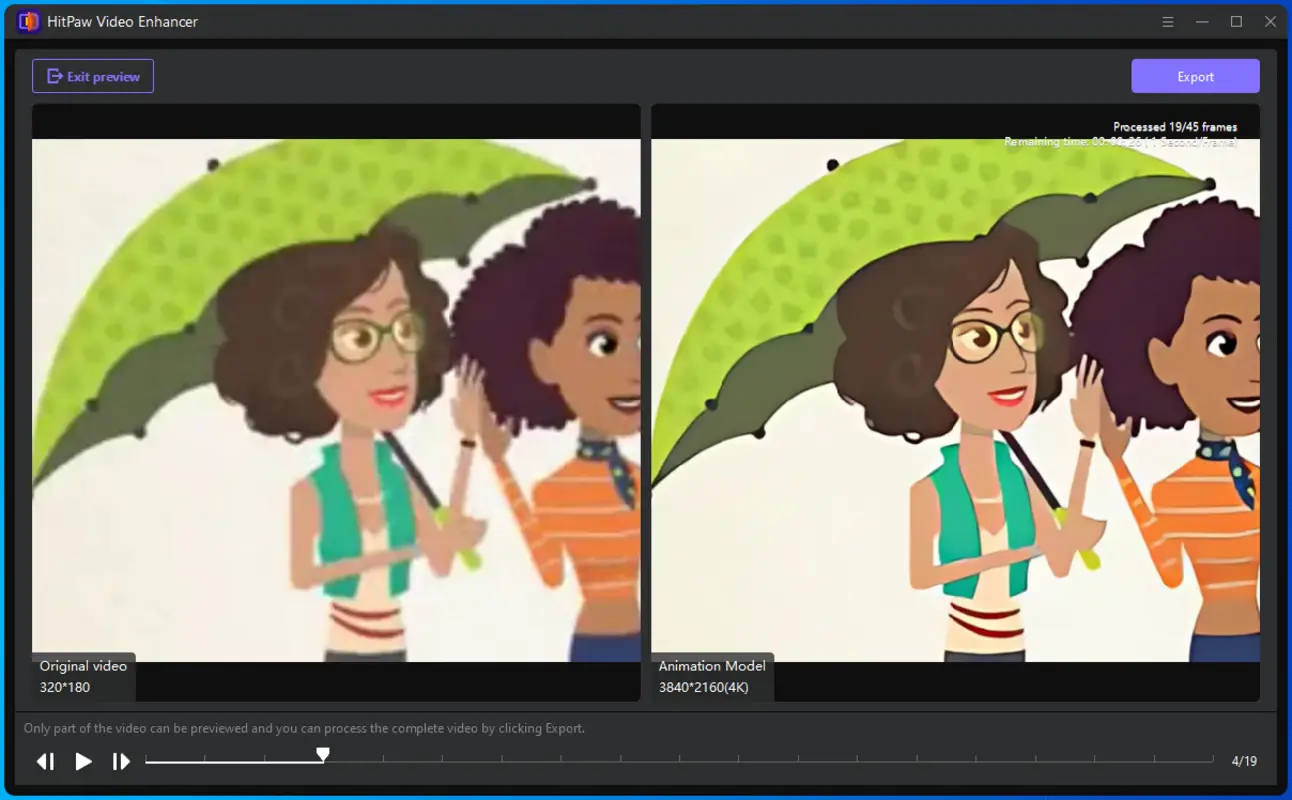Click the Animation Model enhanced preview
The width and height of the screenshot is (1292, 800).
(x=956, y=400)
